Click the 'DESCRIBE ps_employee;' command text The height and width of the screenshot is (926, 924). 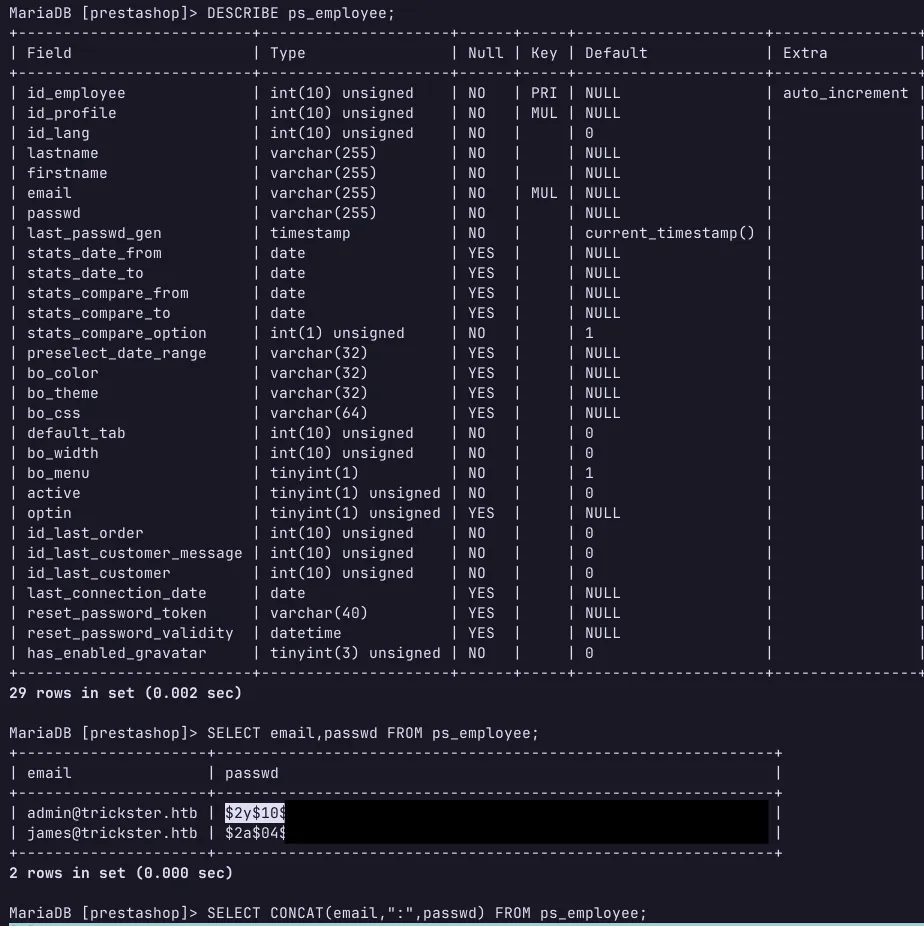(x=301, y=13)
